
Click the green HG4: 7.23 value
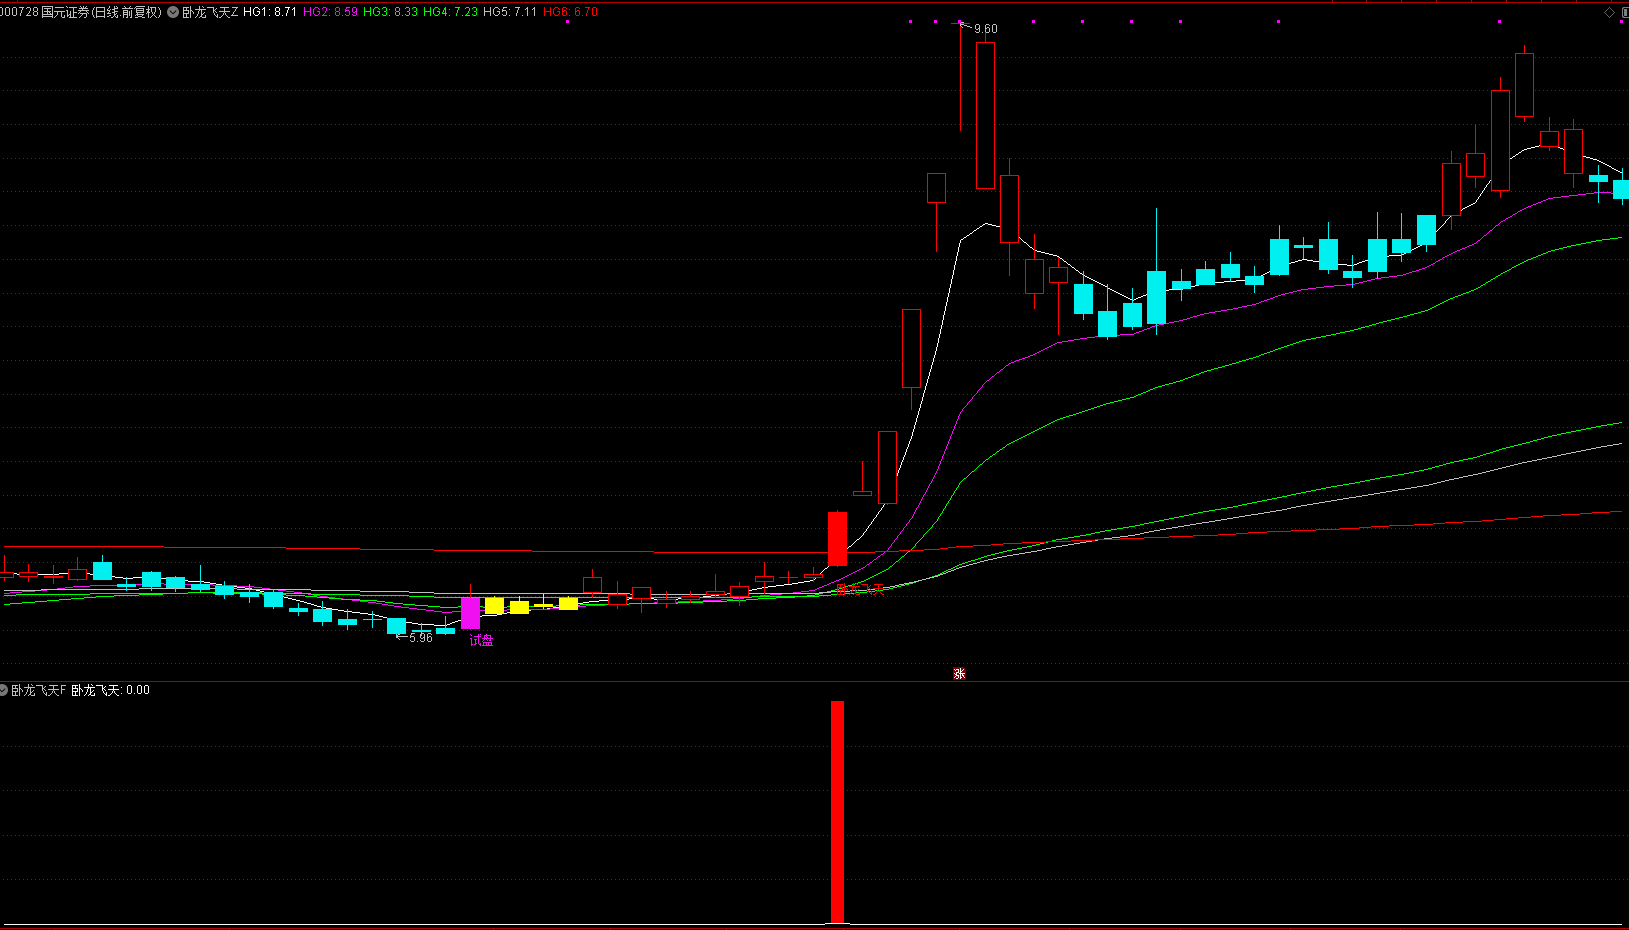(x=450, y=12)
